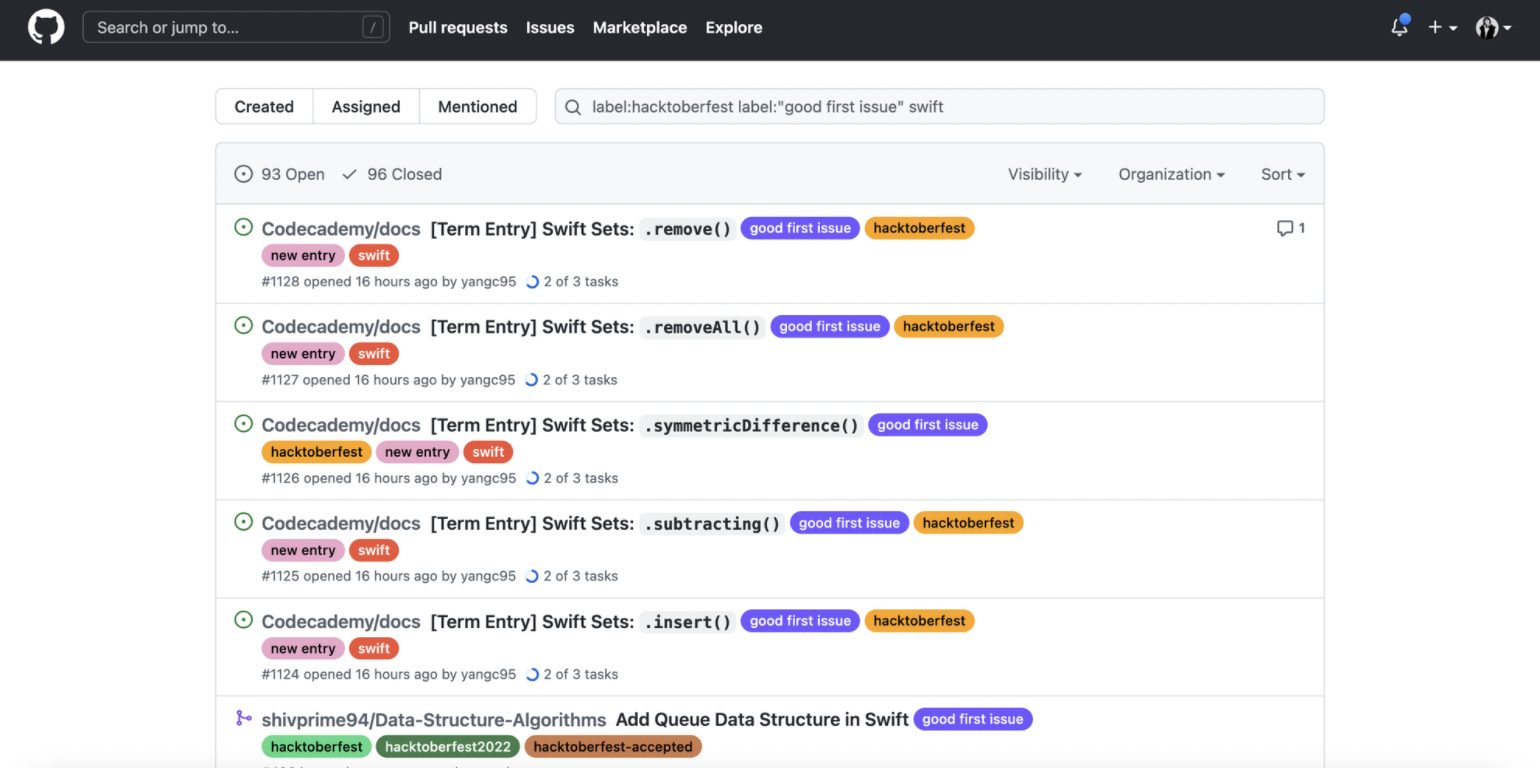Open the user avatar menu
The image size is (1540, 774).
tap(1493, 28)
